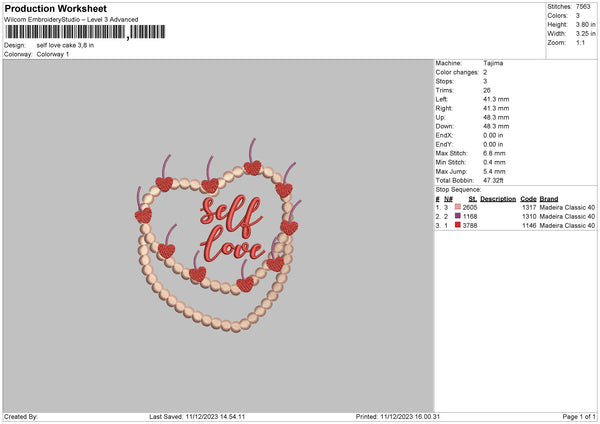The width and height of the screenshot is (600, 424).
Task: Click the Left value 41.3 mm
Action: click(496, 99)
